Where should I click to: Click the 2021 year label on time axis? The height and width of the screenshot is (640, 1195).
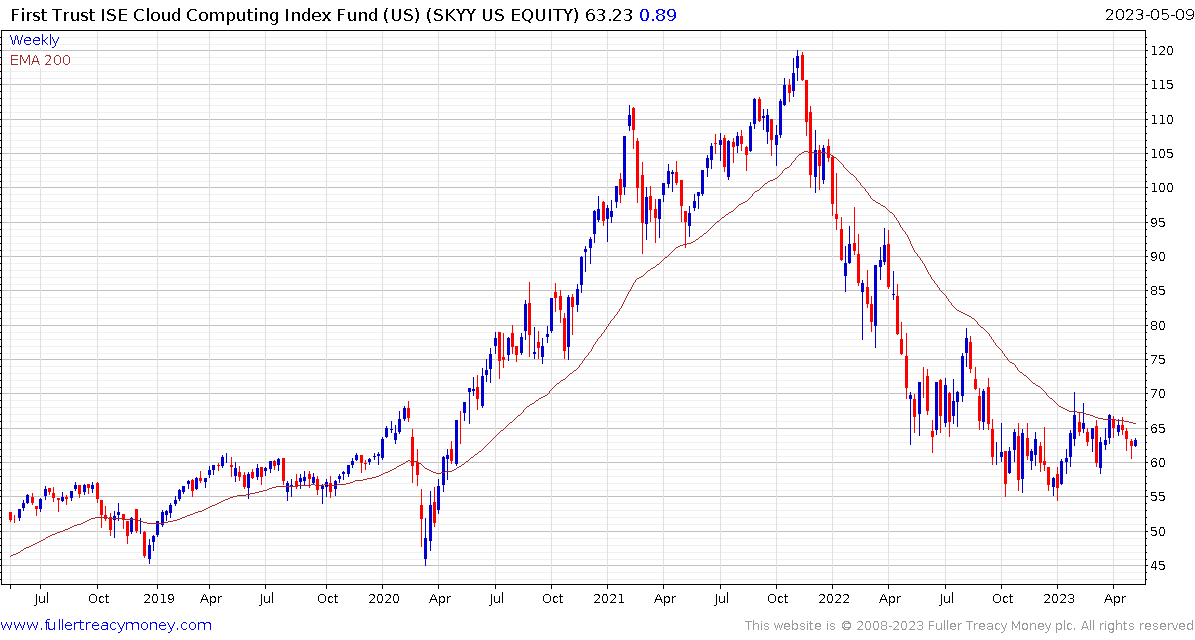[607, 600]
